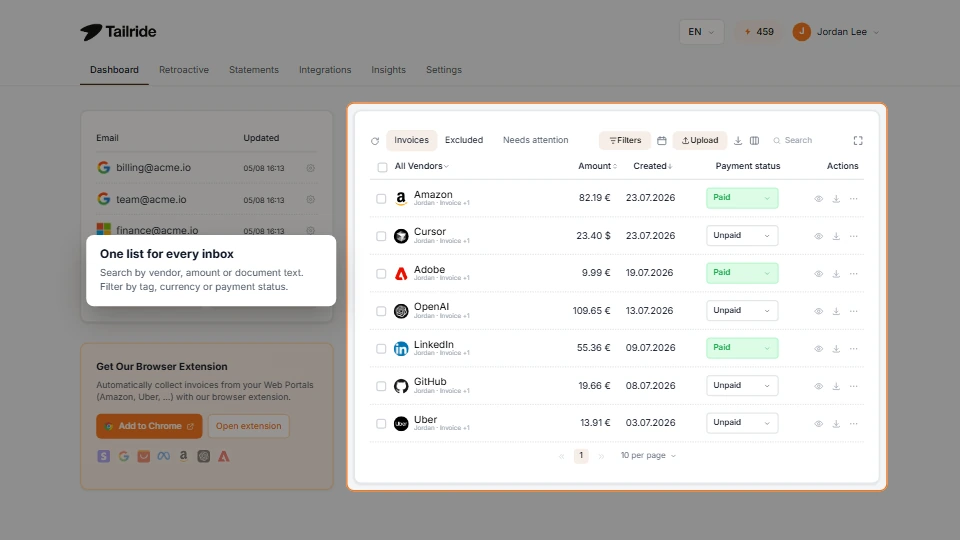Tick the Adobe row checkbox

(381, 274)
